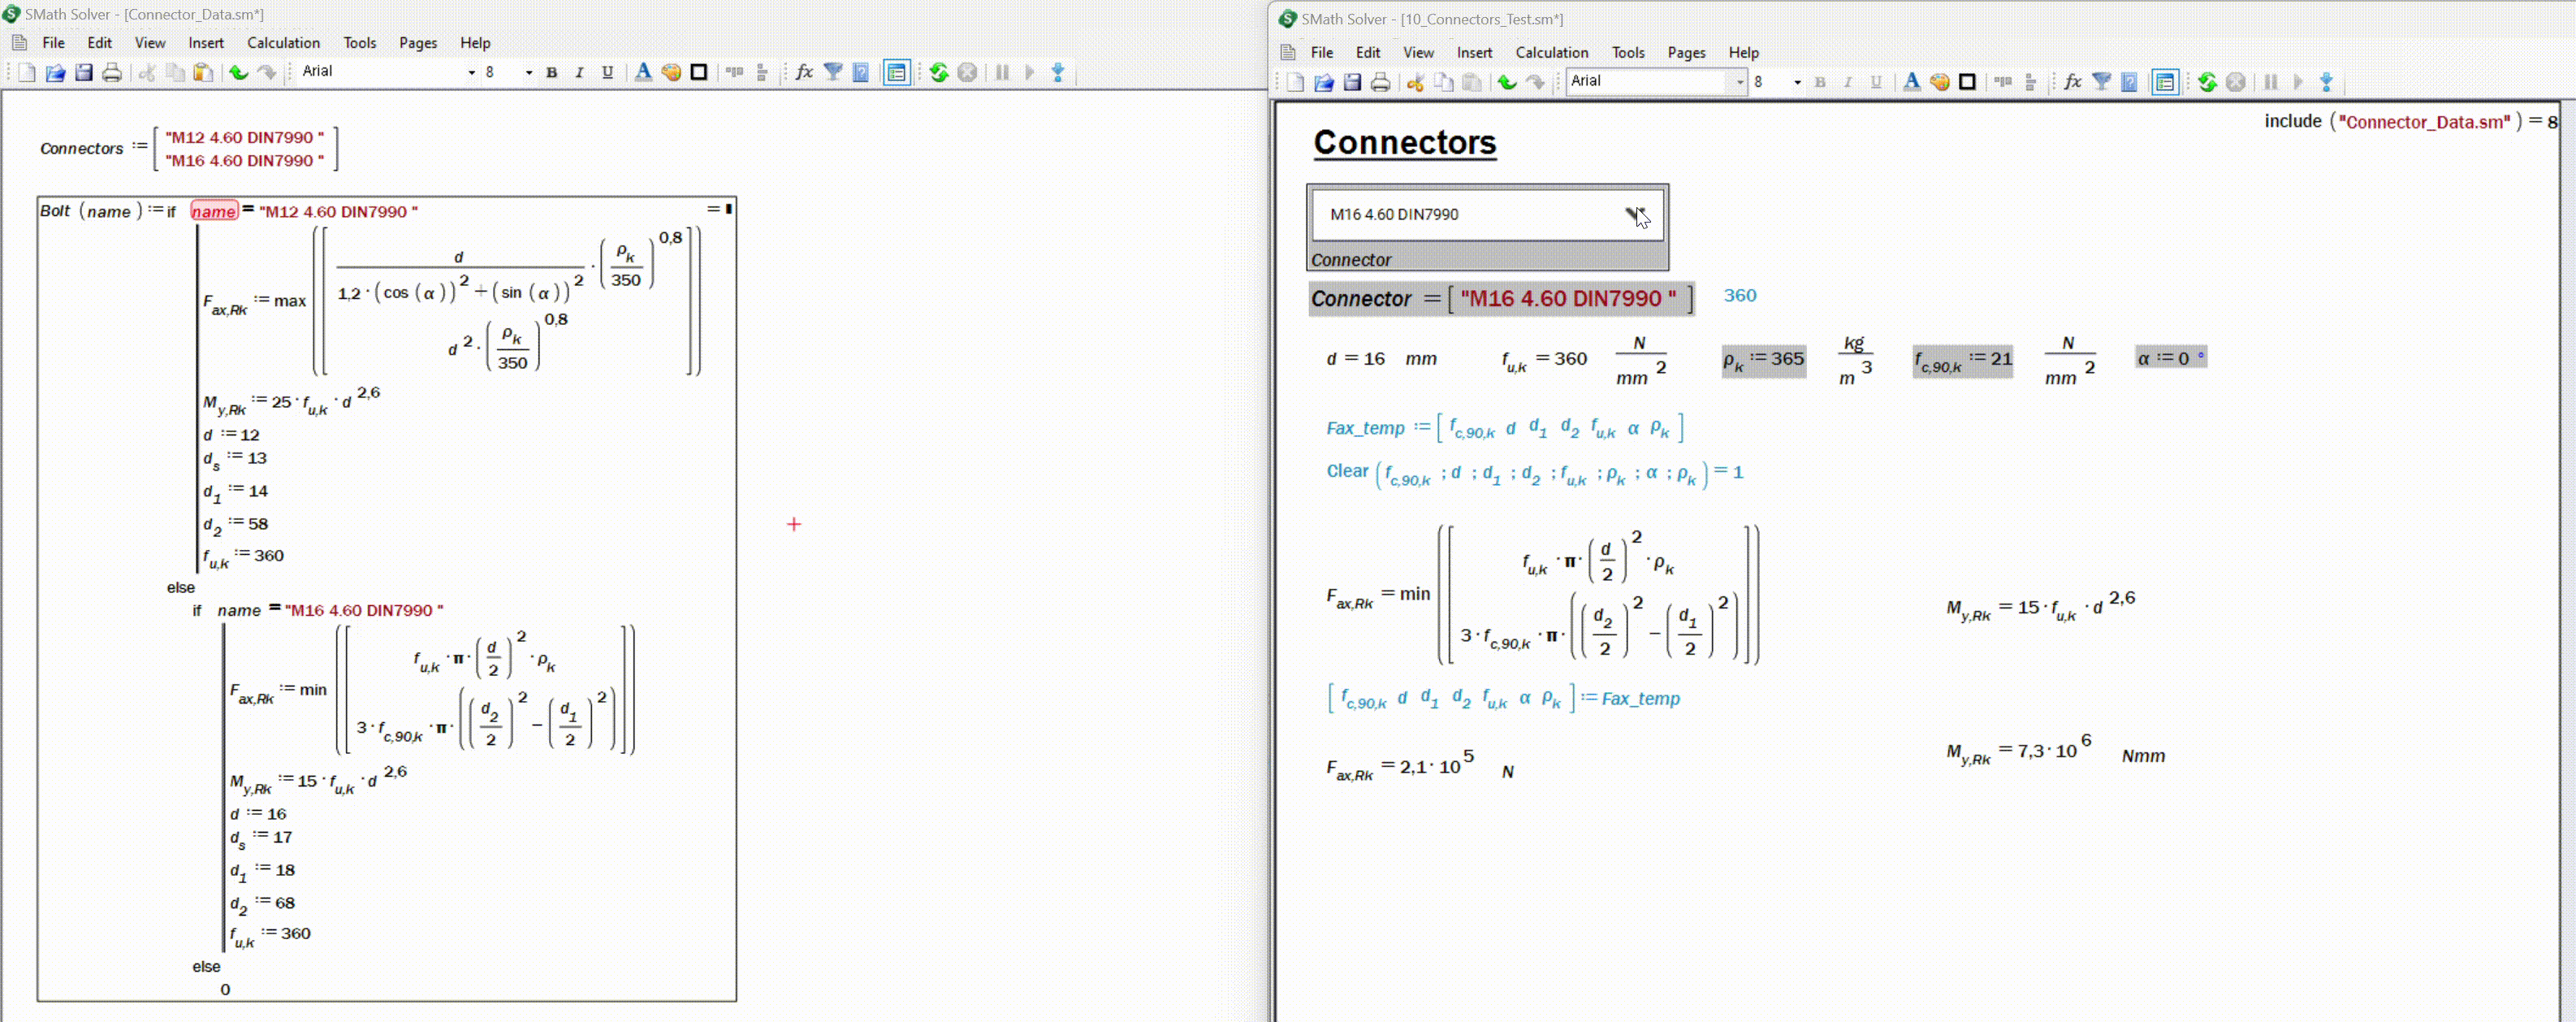Viewport: 2576px width, 1022px height.
Task: Click Open file icon in Connector_Data window
Action: [55, 72]
